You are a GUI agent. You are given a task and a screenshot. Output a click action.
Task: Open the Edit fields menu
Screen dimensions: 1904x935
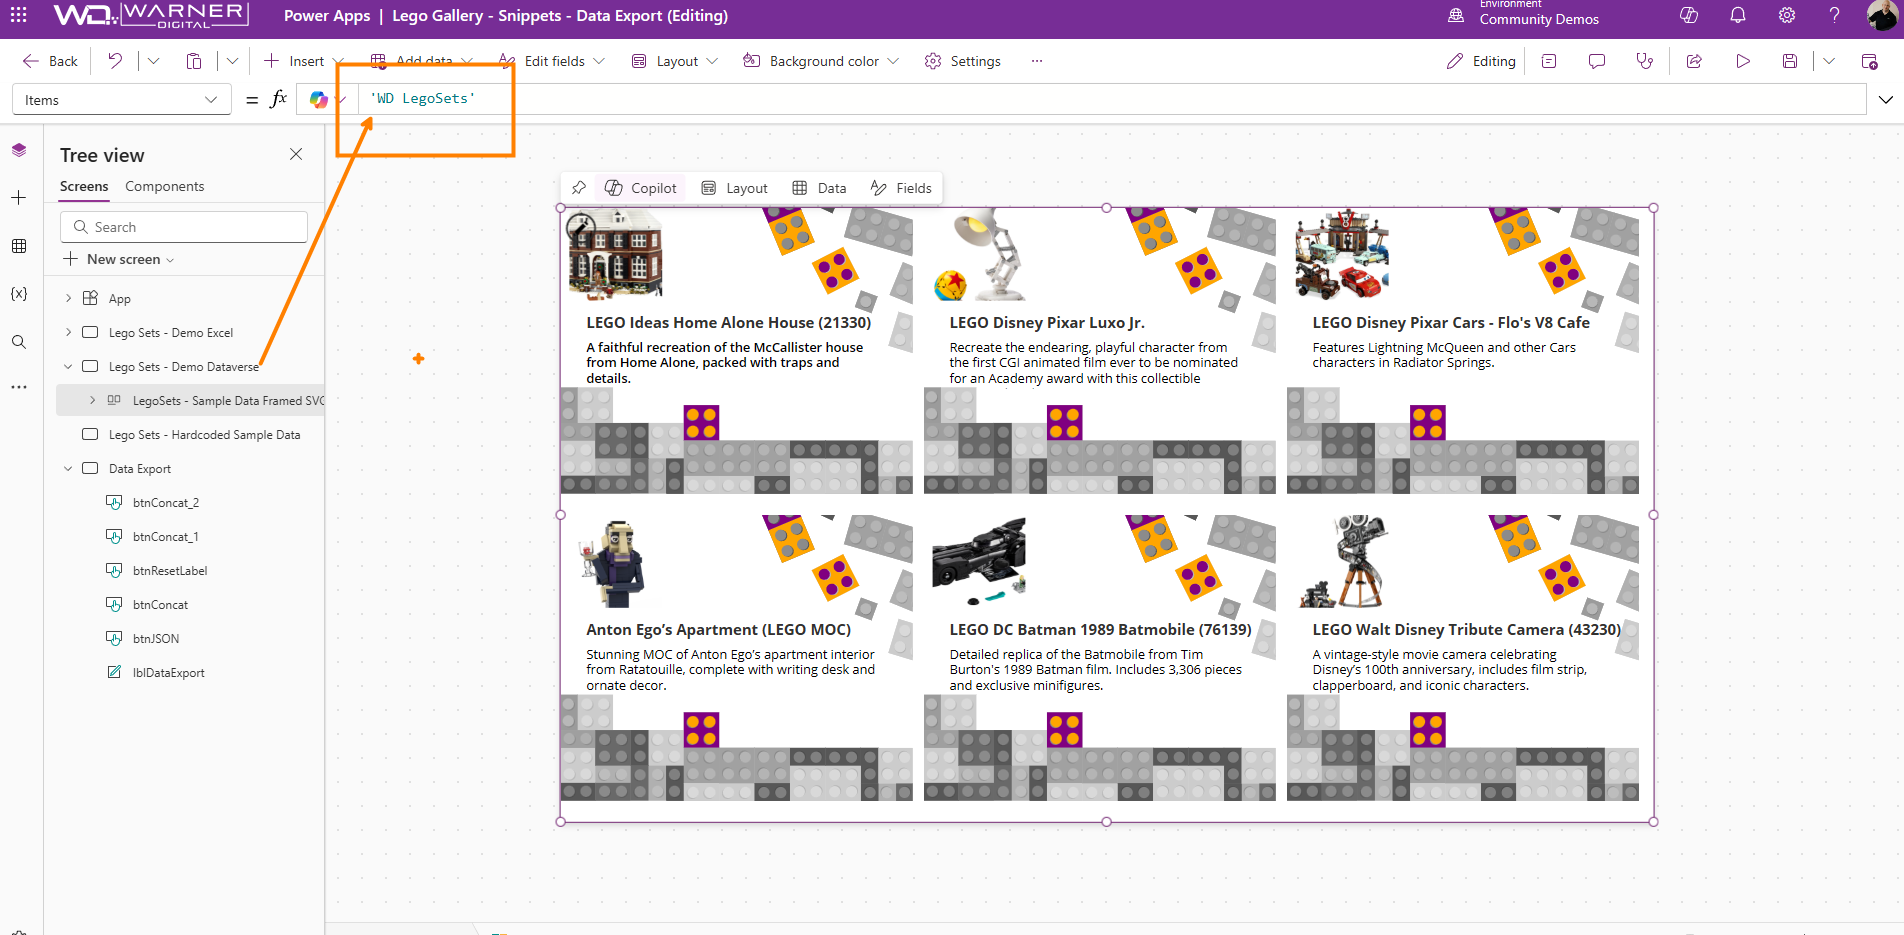(552, 61)
